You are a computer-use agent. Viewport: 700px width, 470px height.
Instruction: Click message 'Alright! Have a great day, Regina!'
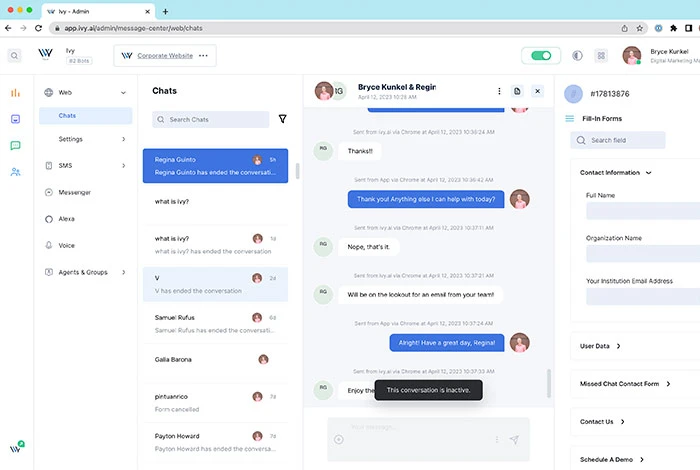coord(447,343)
